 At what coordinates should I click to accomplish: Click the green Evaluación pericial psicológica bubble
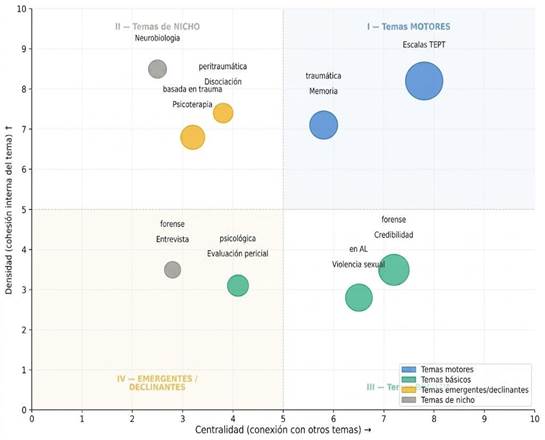pos(238,285)
